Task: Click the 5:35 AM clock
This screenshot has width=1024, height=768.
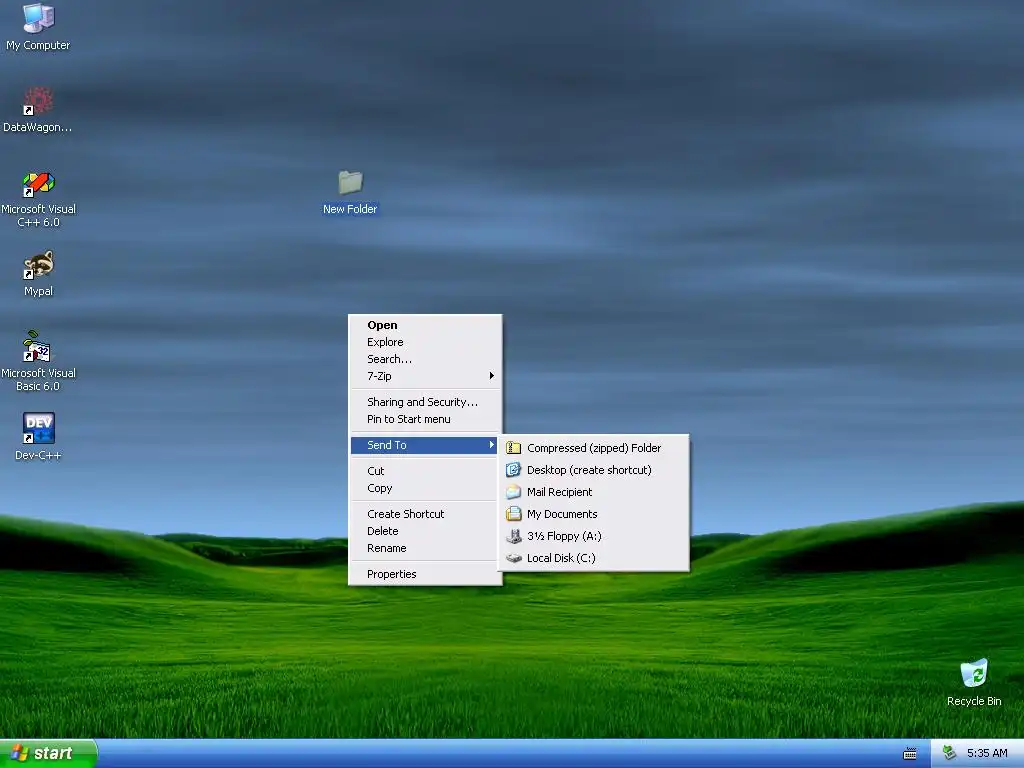Action: click(x=987, y=753)
